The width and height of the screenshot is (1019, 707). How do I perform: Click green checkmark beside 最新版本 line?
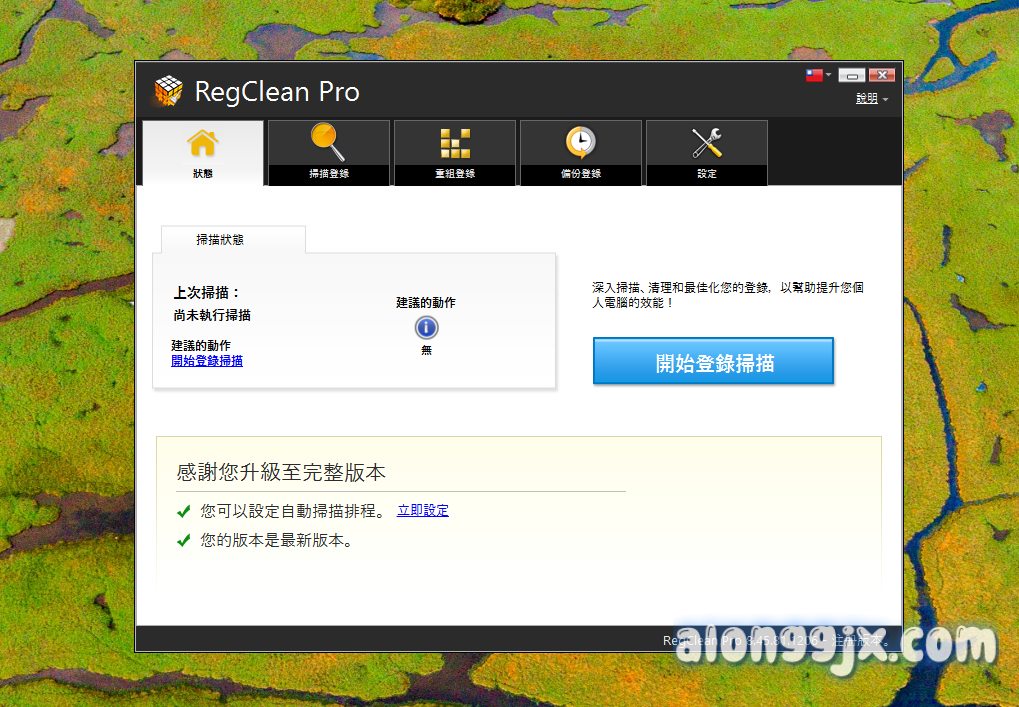(184, 541)
